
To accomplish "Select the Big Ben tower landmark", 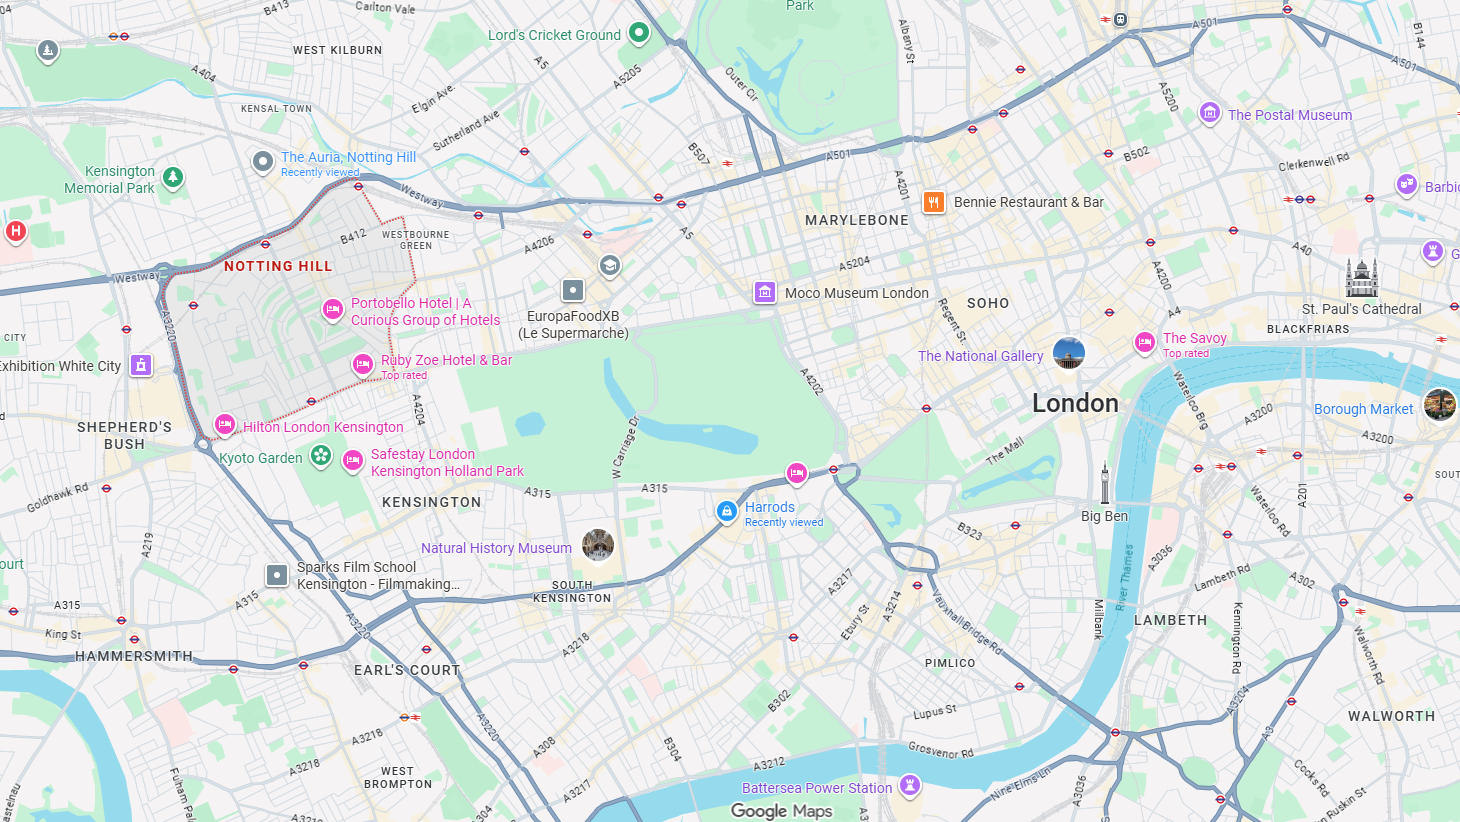I will tap(1105, 484).
